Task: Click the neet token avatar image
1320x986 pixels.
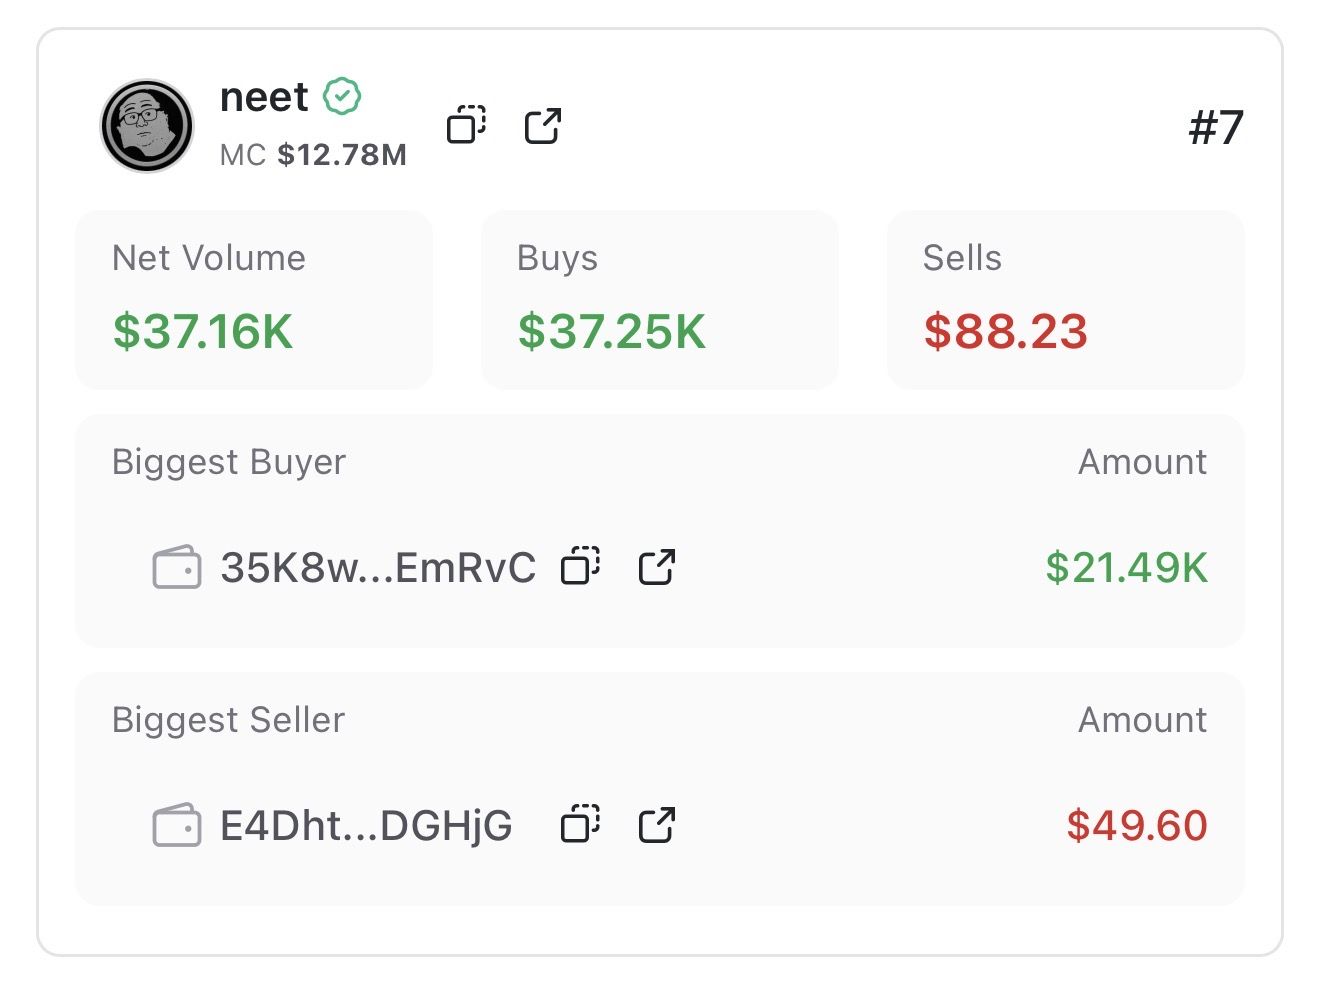Action: [147, 126]
